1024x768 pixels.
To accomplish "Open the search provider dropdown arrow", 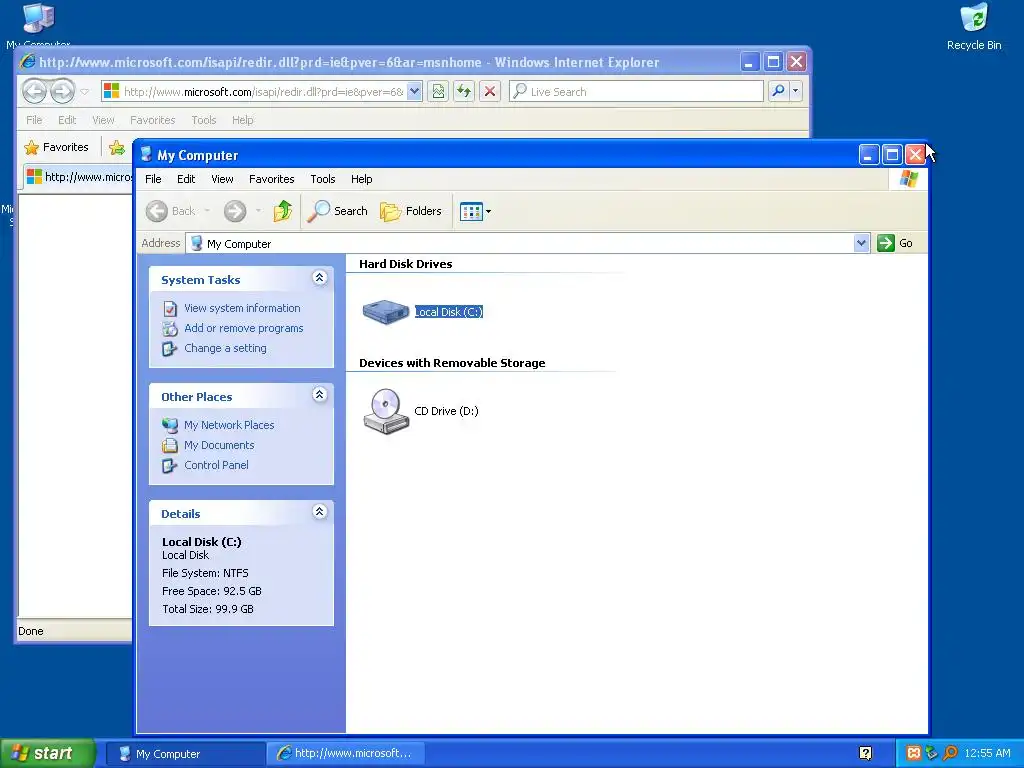I will [795, 91].
